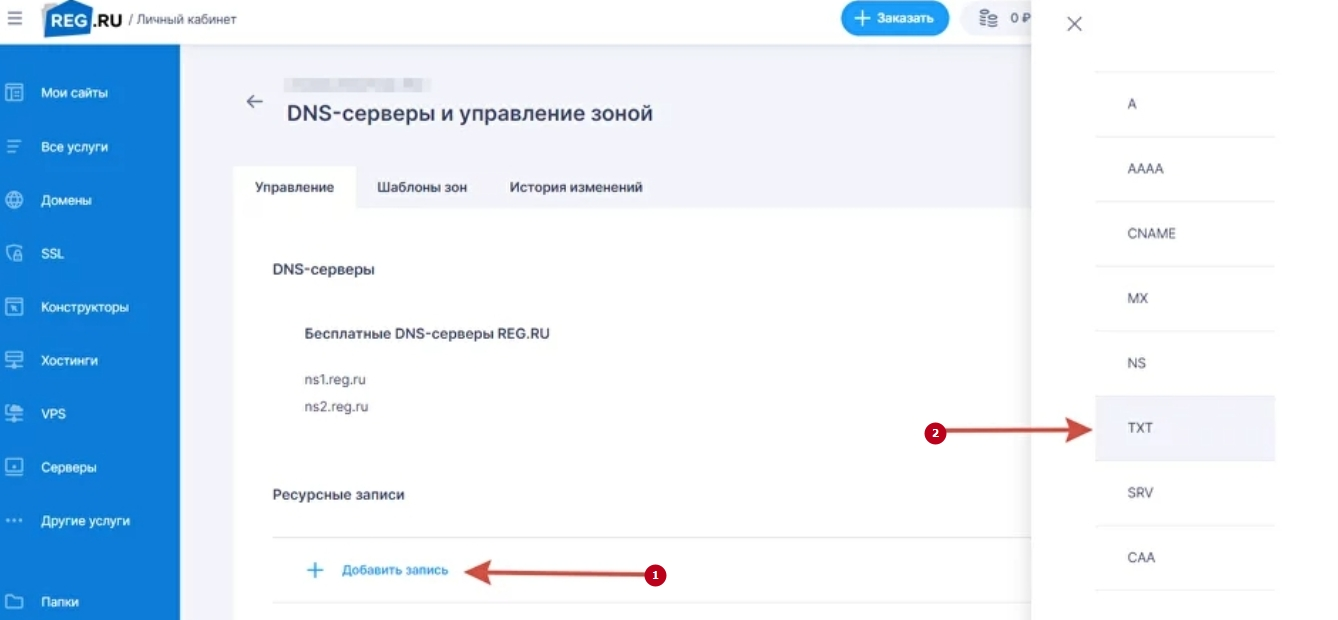The image size is (1338, 620).
Task: Select the MX record type
Action: (x=1185, y=299)
